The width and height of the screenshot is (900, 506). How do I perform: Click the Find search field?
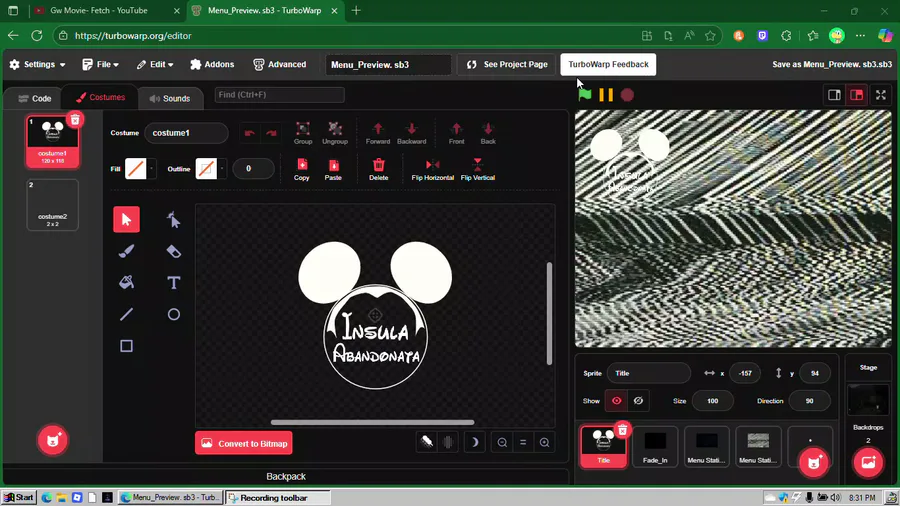[280, 95]
